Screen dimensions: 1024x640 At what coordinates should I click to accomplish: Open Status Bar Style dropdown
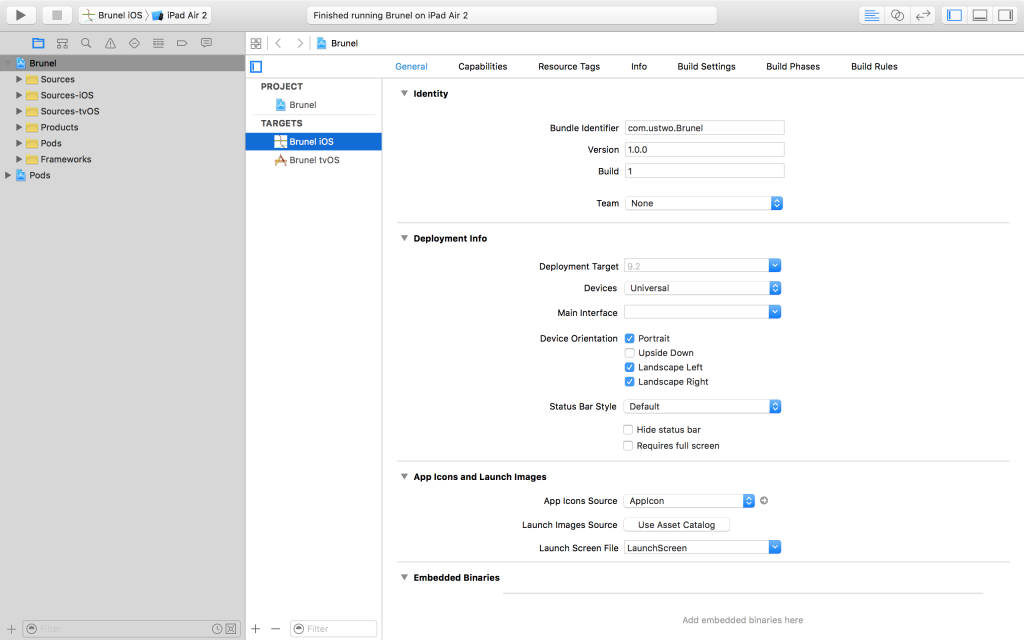tap(703, 406)
